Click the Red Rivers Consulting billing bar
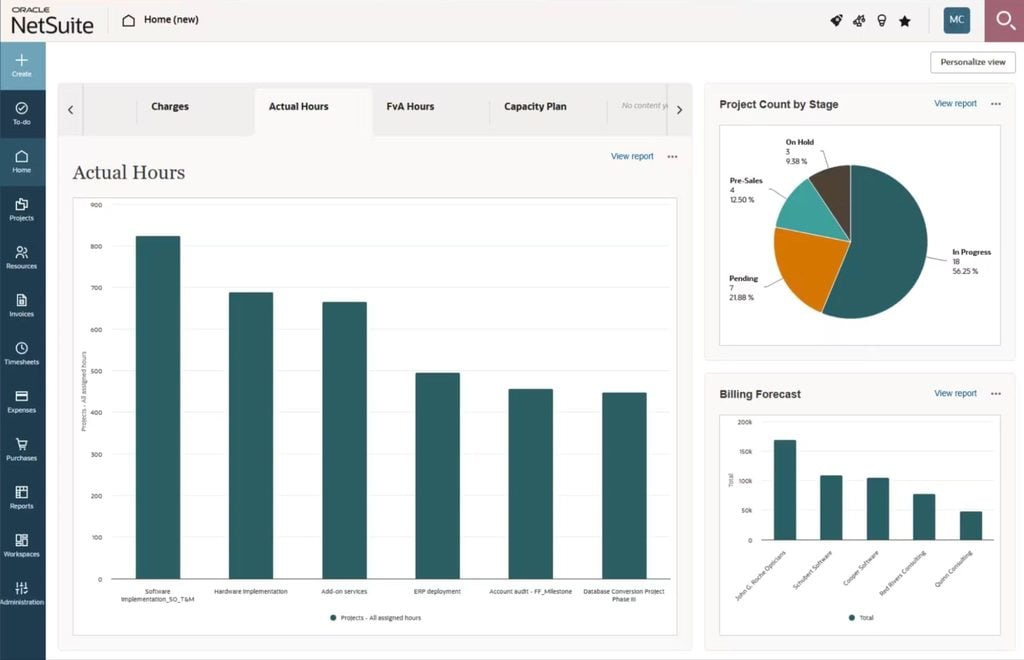This screenshot has height=660, width=1024. 924,517
